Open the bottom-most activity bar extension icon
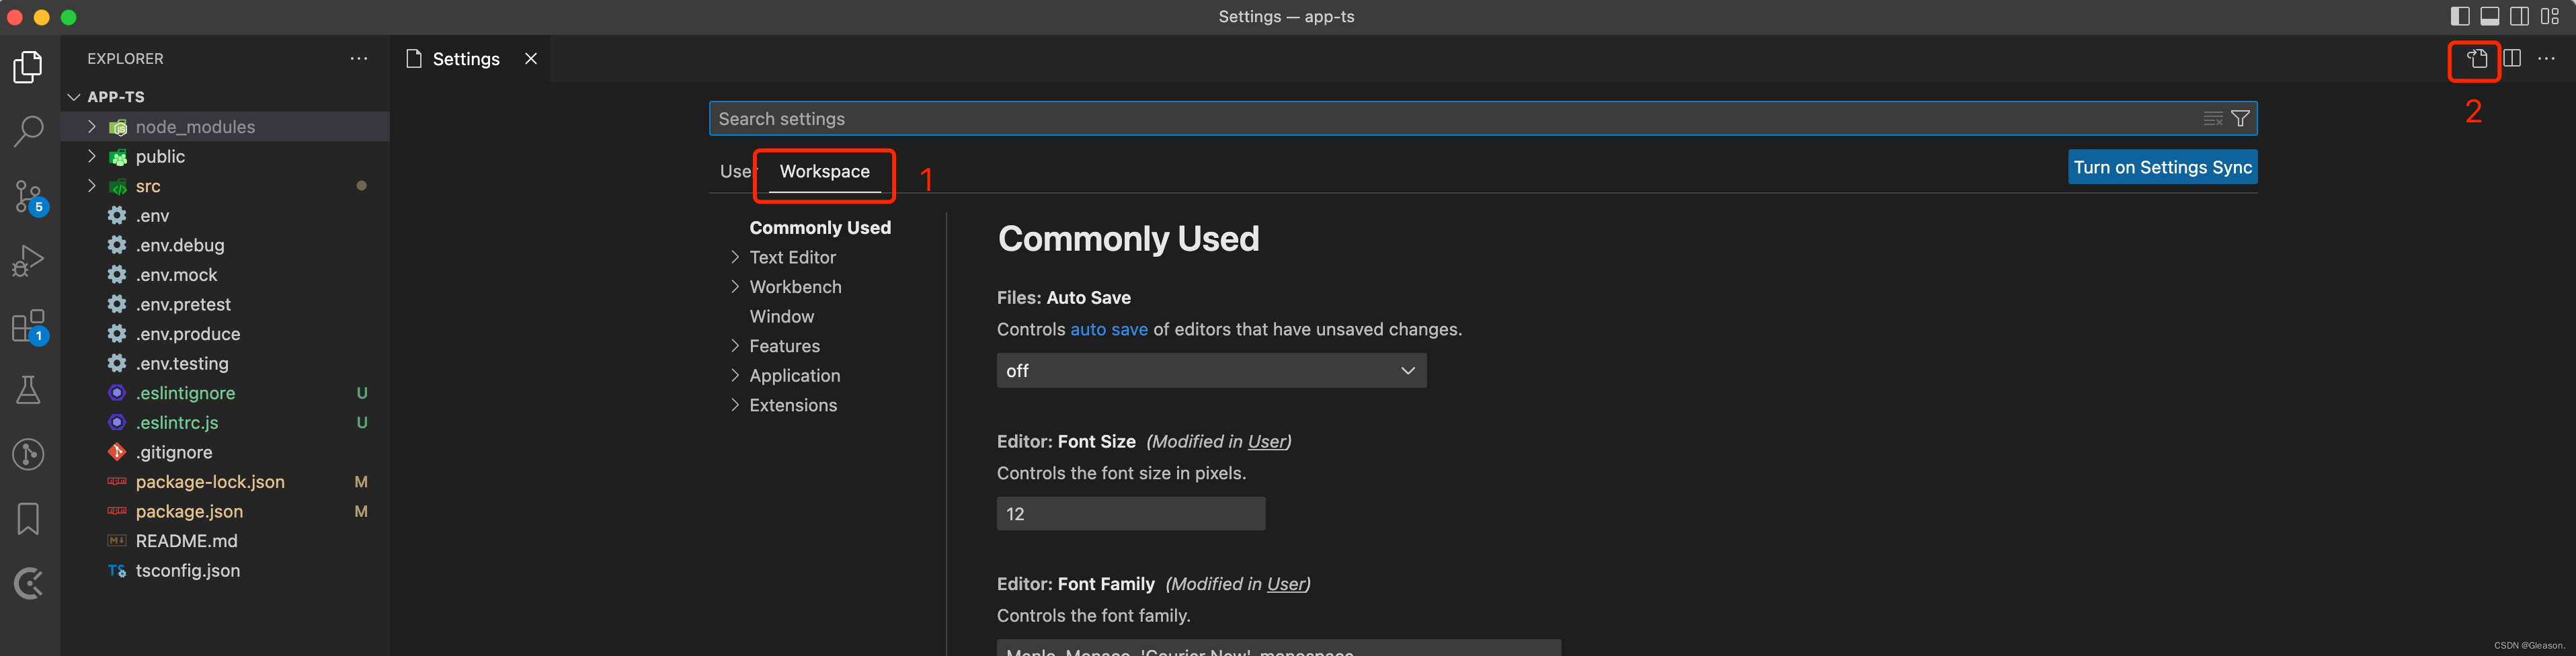Screen dimensions: 2576x656 28,583
